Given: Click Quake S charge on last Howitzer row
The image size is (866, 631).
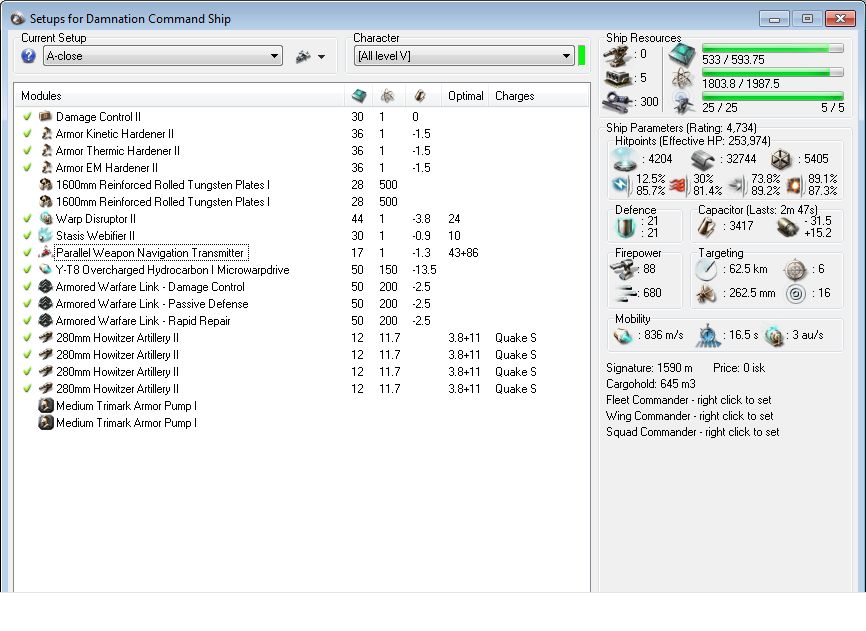Looking at the screenshot, I should click(x=515, y=389).
